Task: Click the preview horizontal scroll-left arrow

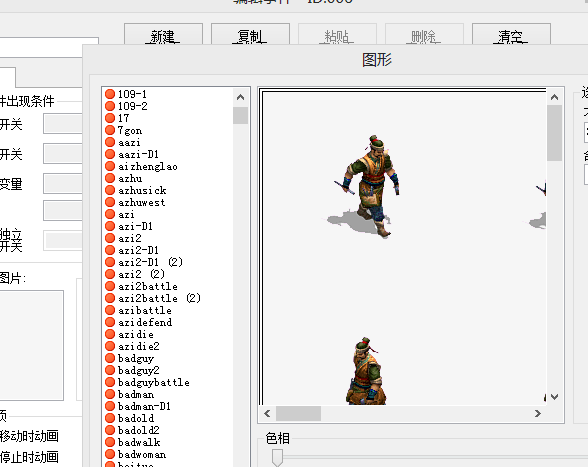Action: click(267, 413)
